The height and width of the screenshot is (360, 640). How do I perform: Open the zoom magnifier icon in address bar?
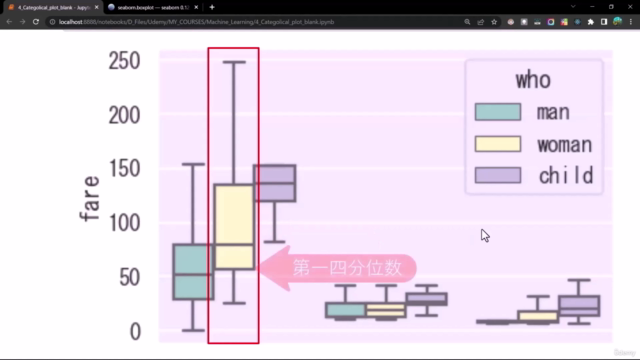[x=467, y=22]
